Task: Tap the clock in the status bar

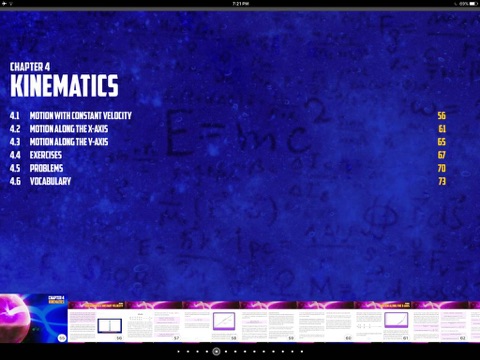Action: pyautogui.click(x=240, y=4)
